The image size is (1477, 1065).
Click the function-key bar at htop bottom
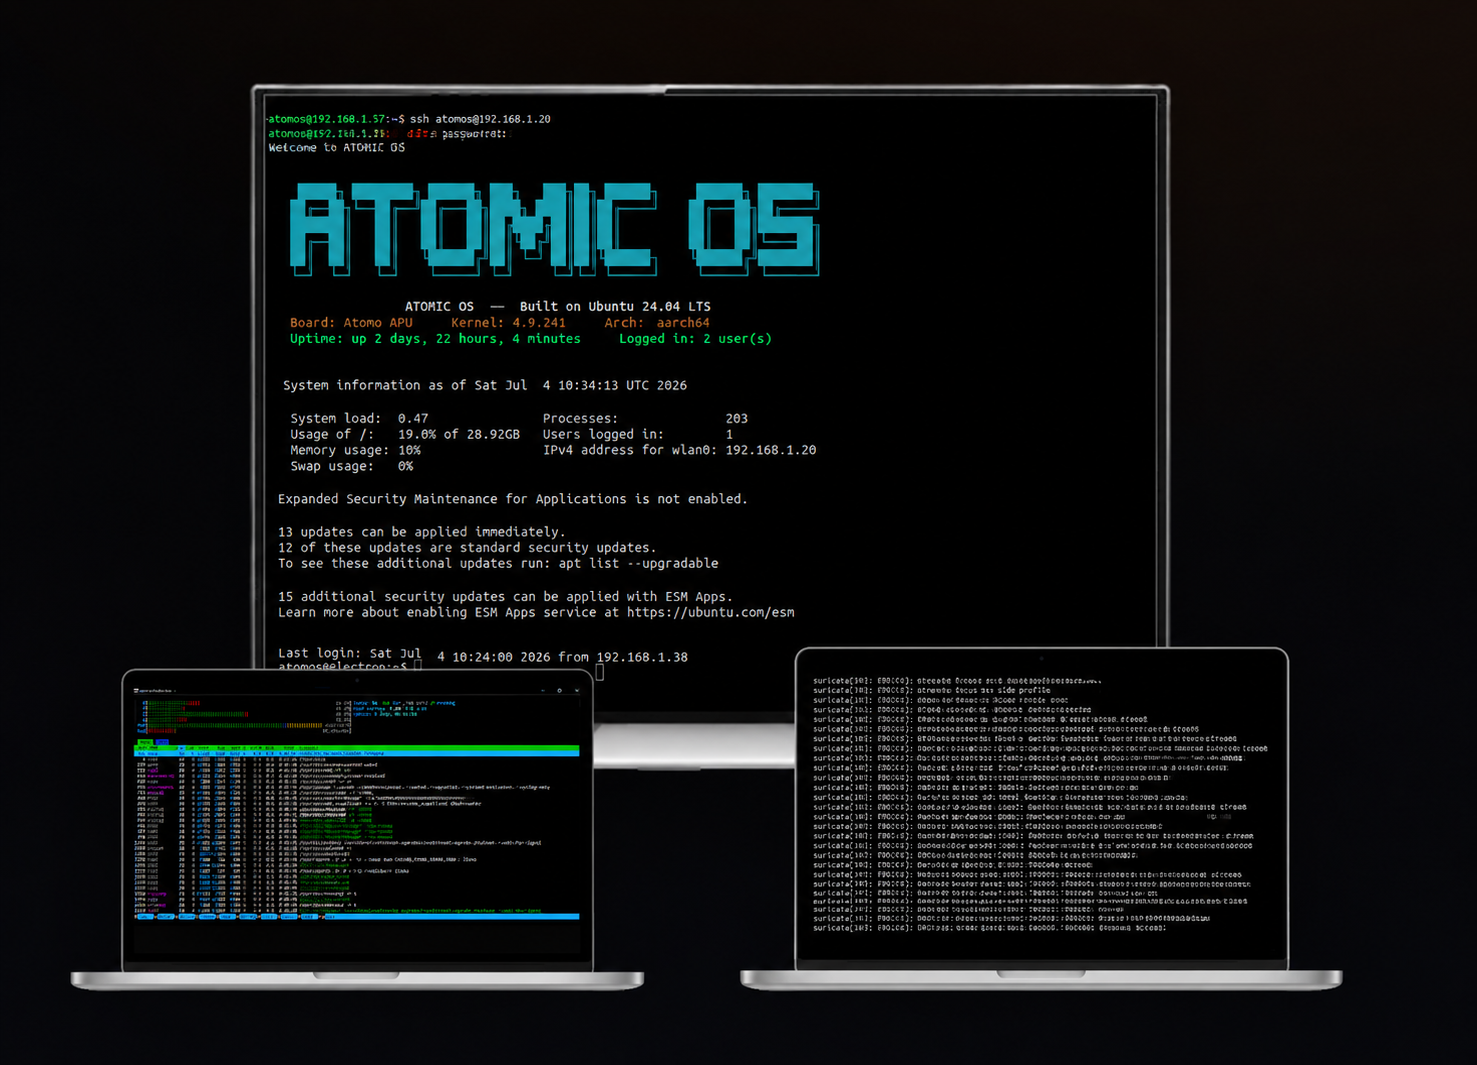[356, 917]
